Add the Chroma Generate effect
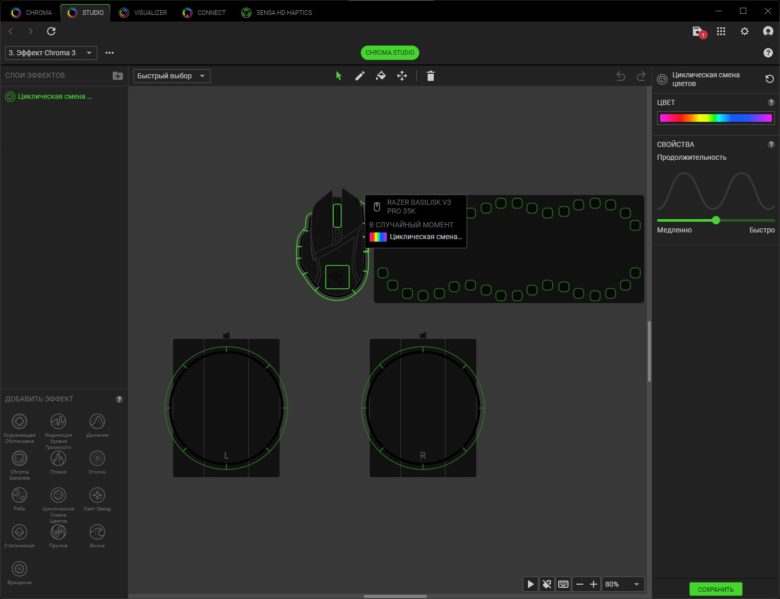This screenshot has height=599, width=780. point(19,458)
